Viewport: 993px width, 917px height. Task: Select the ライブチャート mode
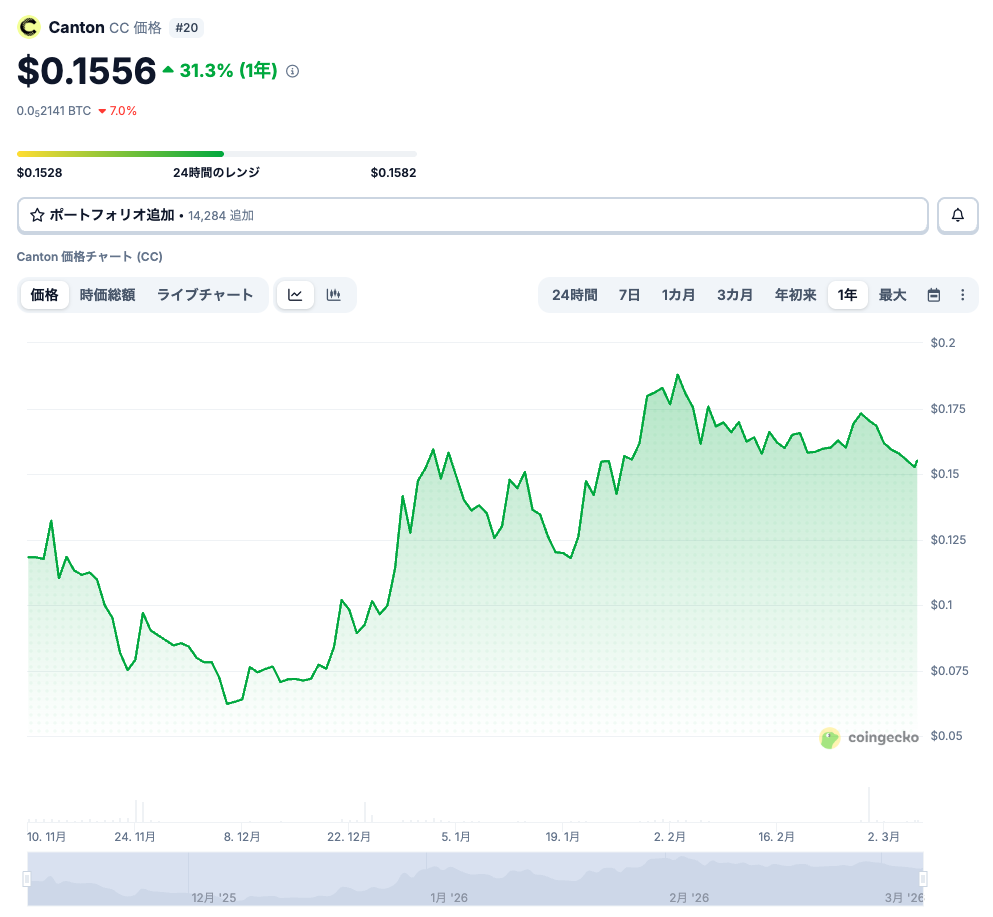[205, 295]
